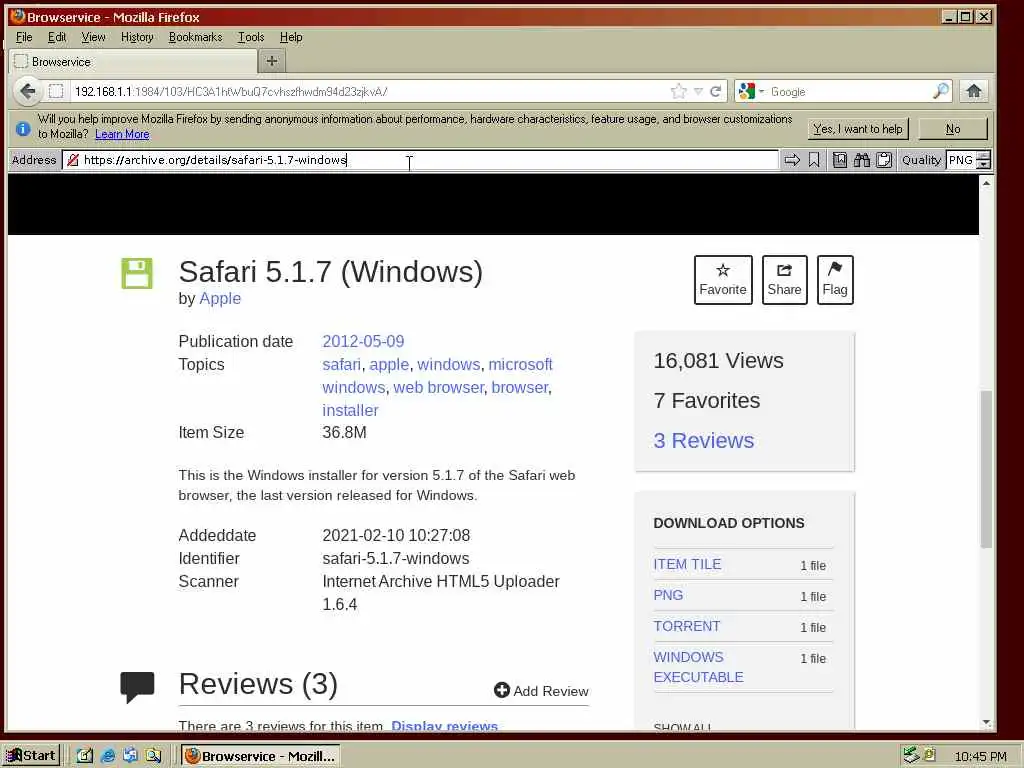Open the View menu
The width and height of the screenshot is (1024, 768).
[x=93, y=37]
